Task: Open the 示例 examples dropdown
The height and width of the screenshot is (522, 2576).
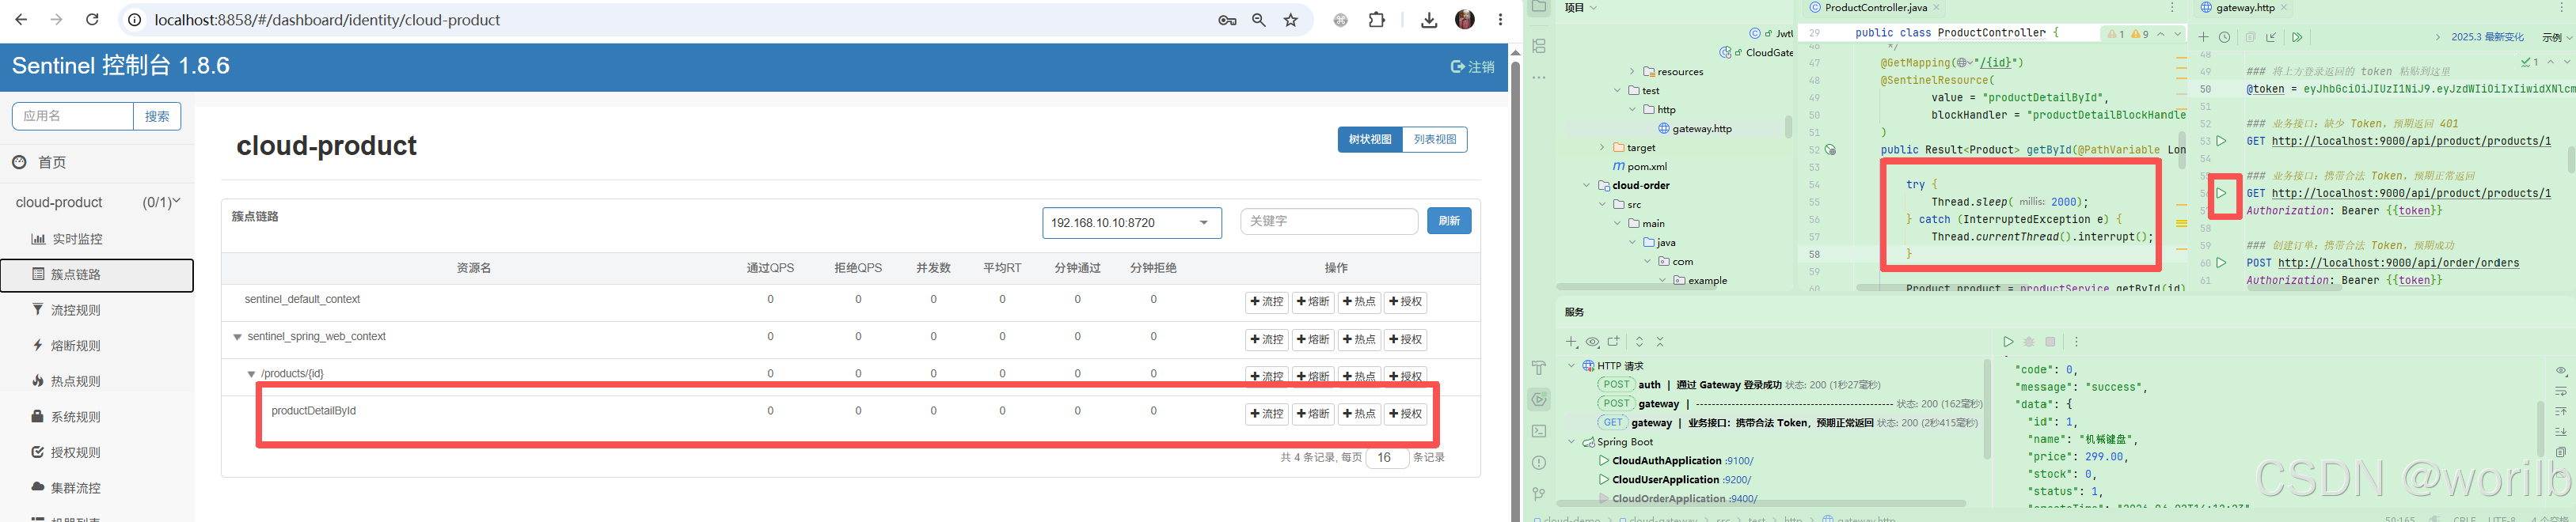Action: pos(2557,37)
